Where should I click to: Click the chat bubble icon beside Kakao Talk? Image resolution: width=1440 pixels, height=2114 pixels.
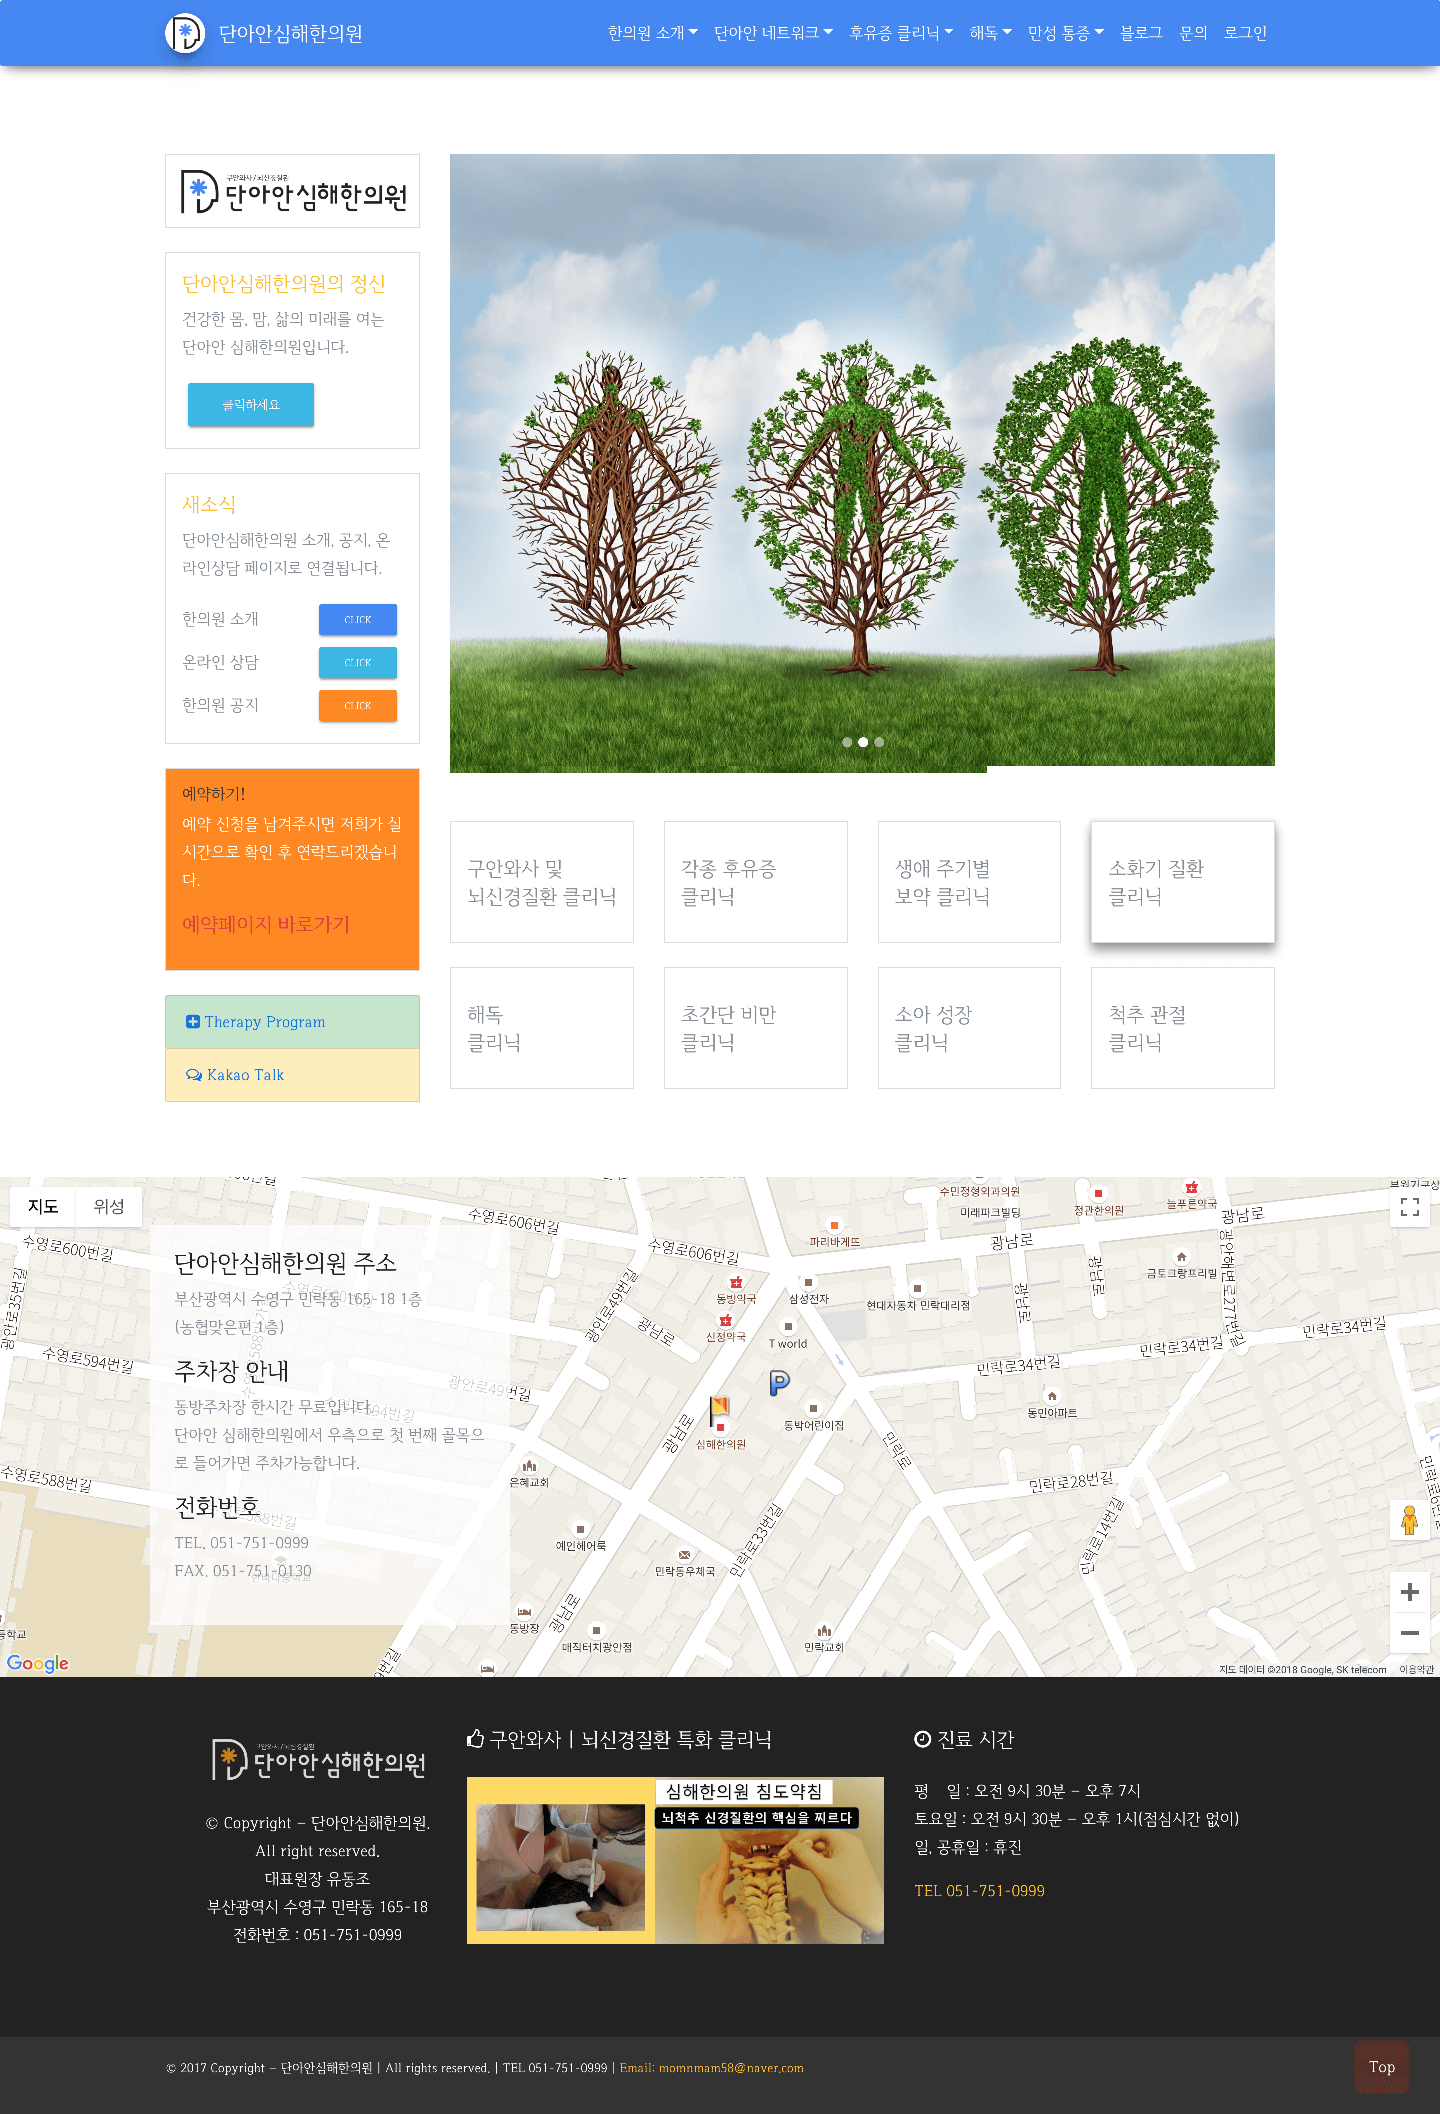coord(194,1075)
